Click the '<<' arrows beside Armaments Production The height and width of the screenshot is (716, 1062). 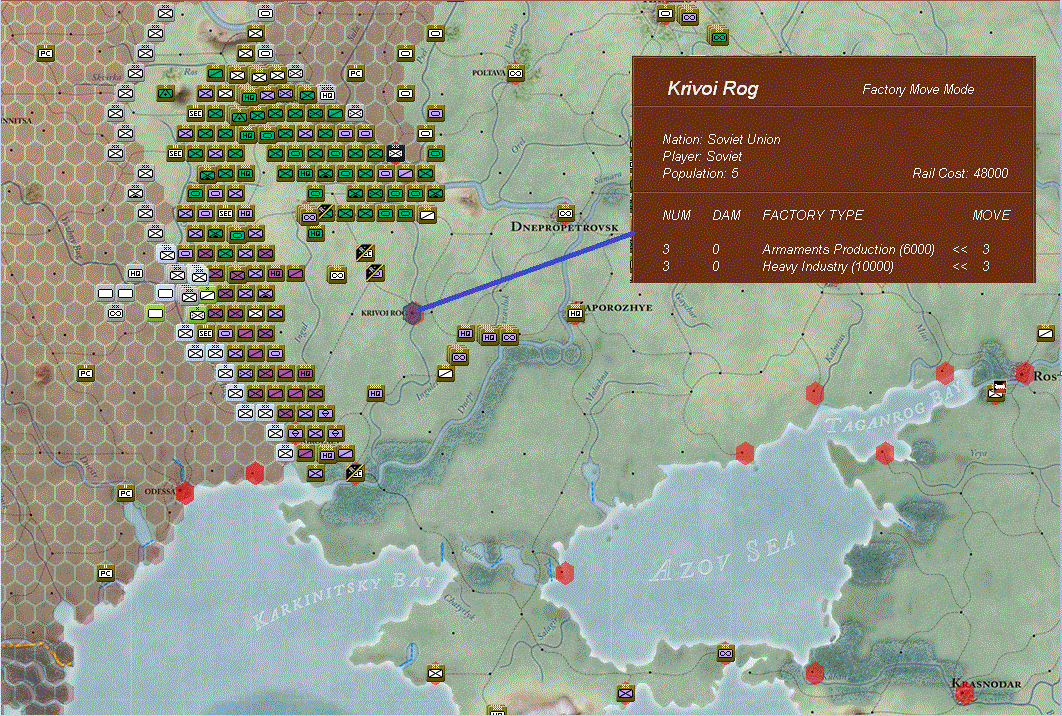coord(960,249)
